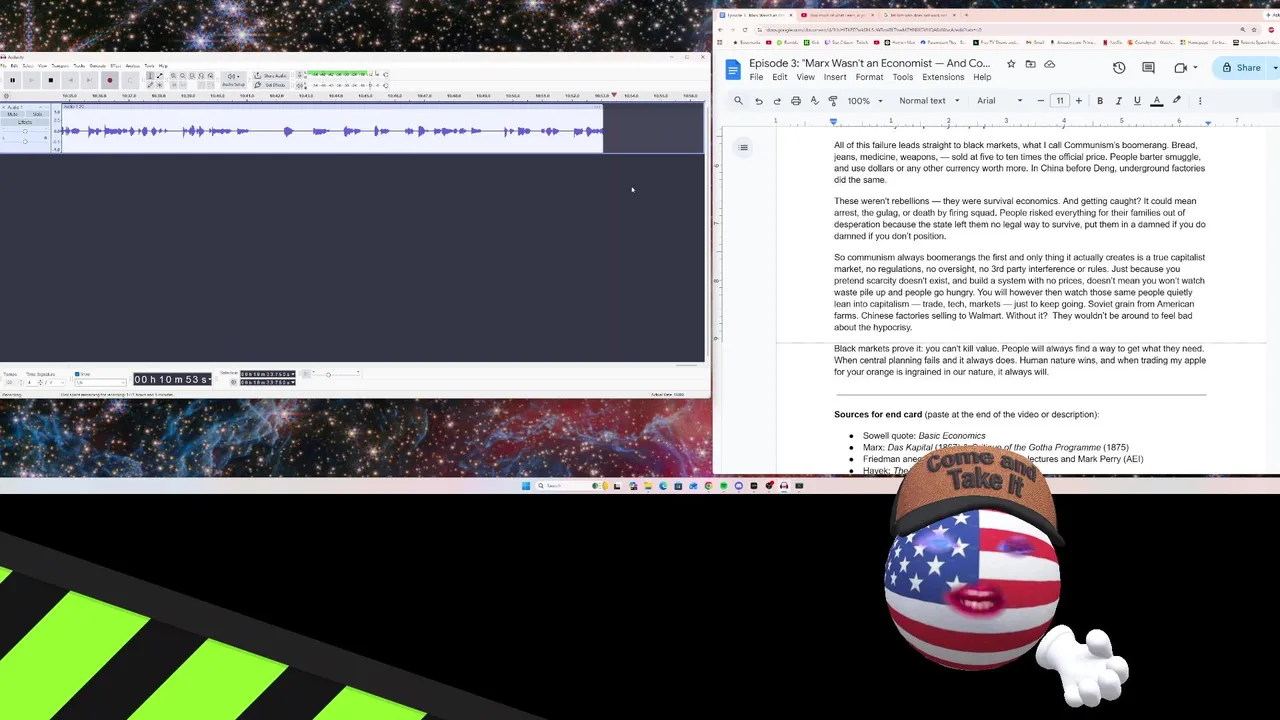Click the Share button in Docs
The image size is (1280, 720).
click(1241, 68)
